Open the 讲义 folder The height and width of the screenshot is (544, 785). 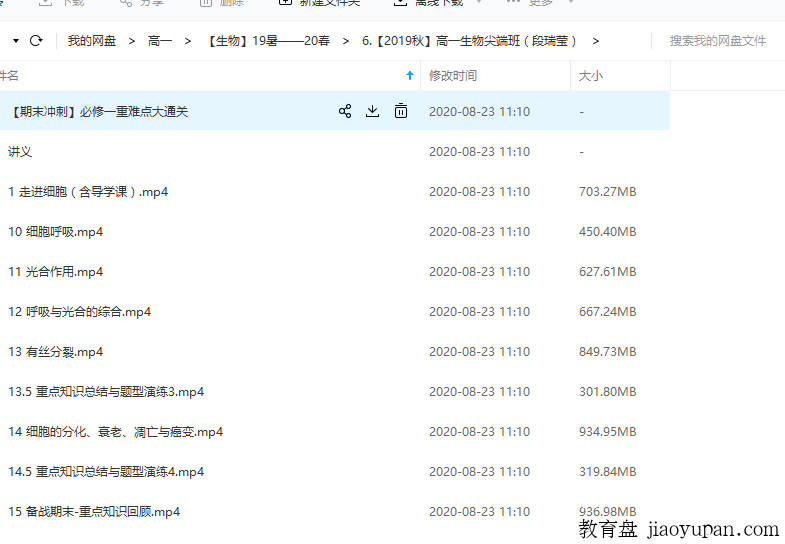[x=20, y=152]
